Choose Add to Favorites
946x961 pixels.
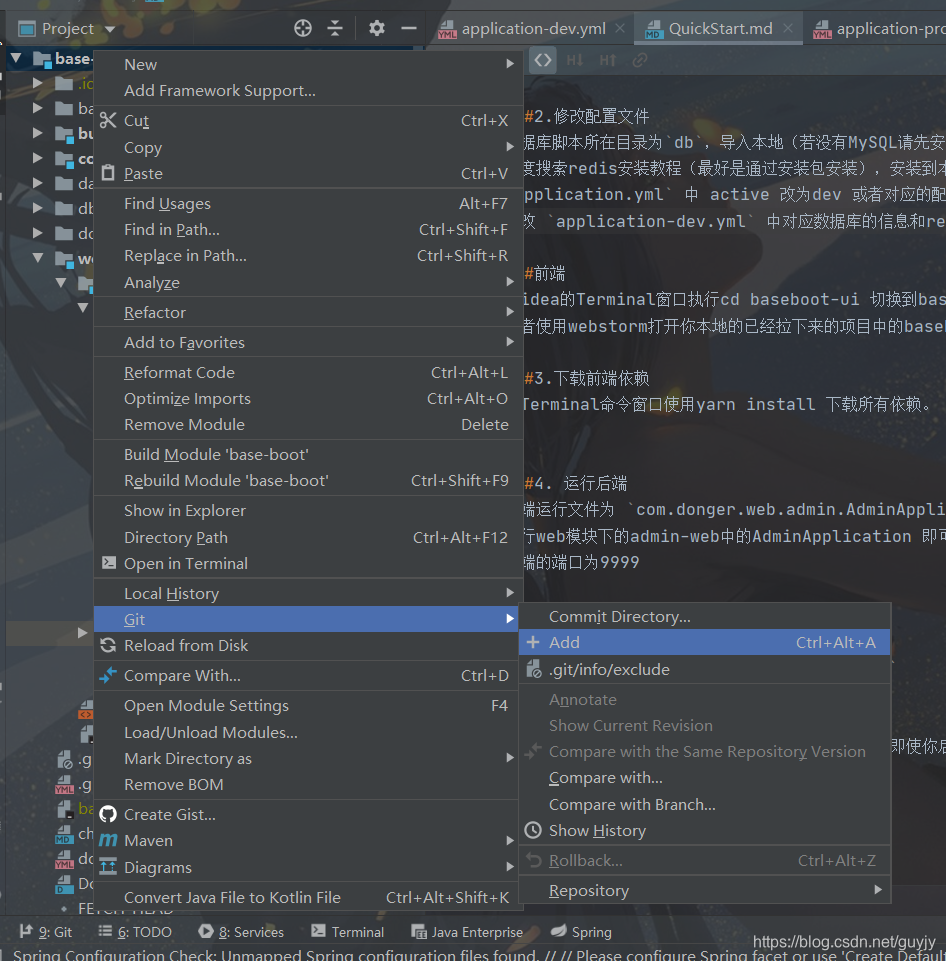pos(308,342)
